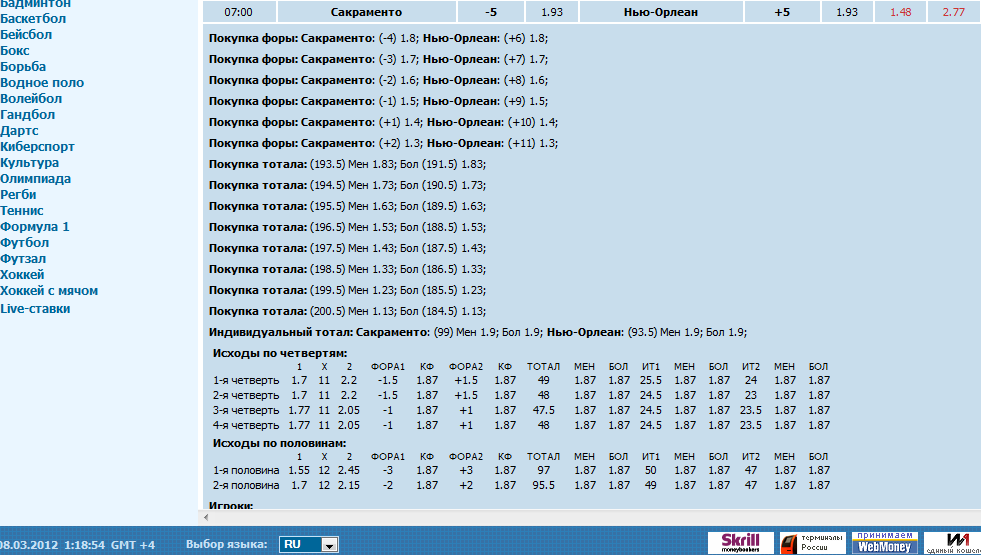Viewport: 981px width, 555px height.
Task: Open the Баскетбол sport category
Action: point(33,19)
